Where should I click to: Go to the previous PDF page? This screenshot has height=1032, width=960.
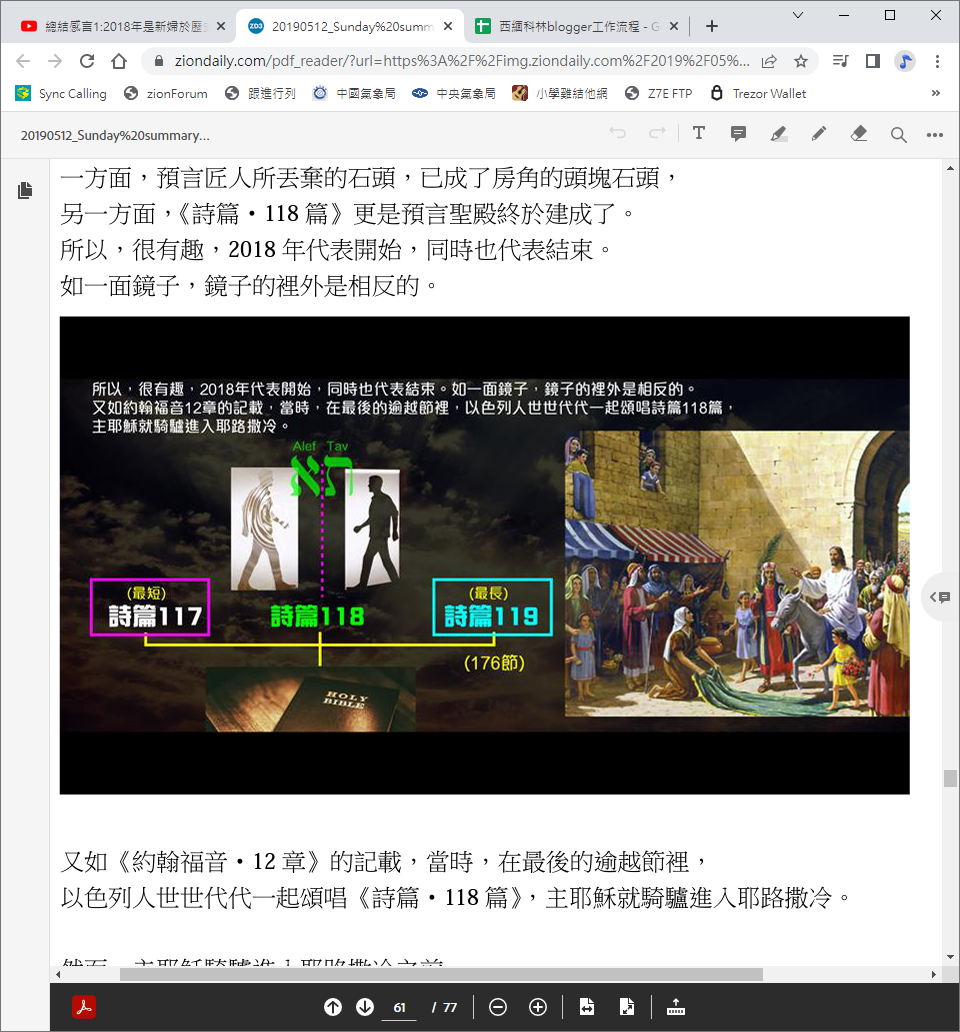pyautogui.click(x=333, y=1007)
